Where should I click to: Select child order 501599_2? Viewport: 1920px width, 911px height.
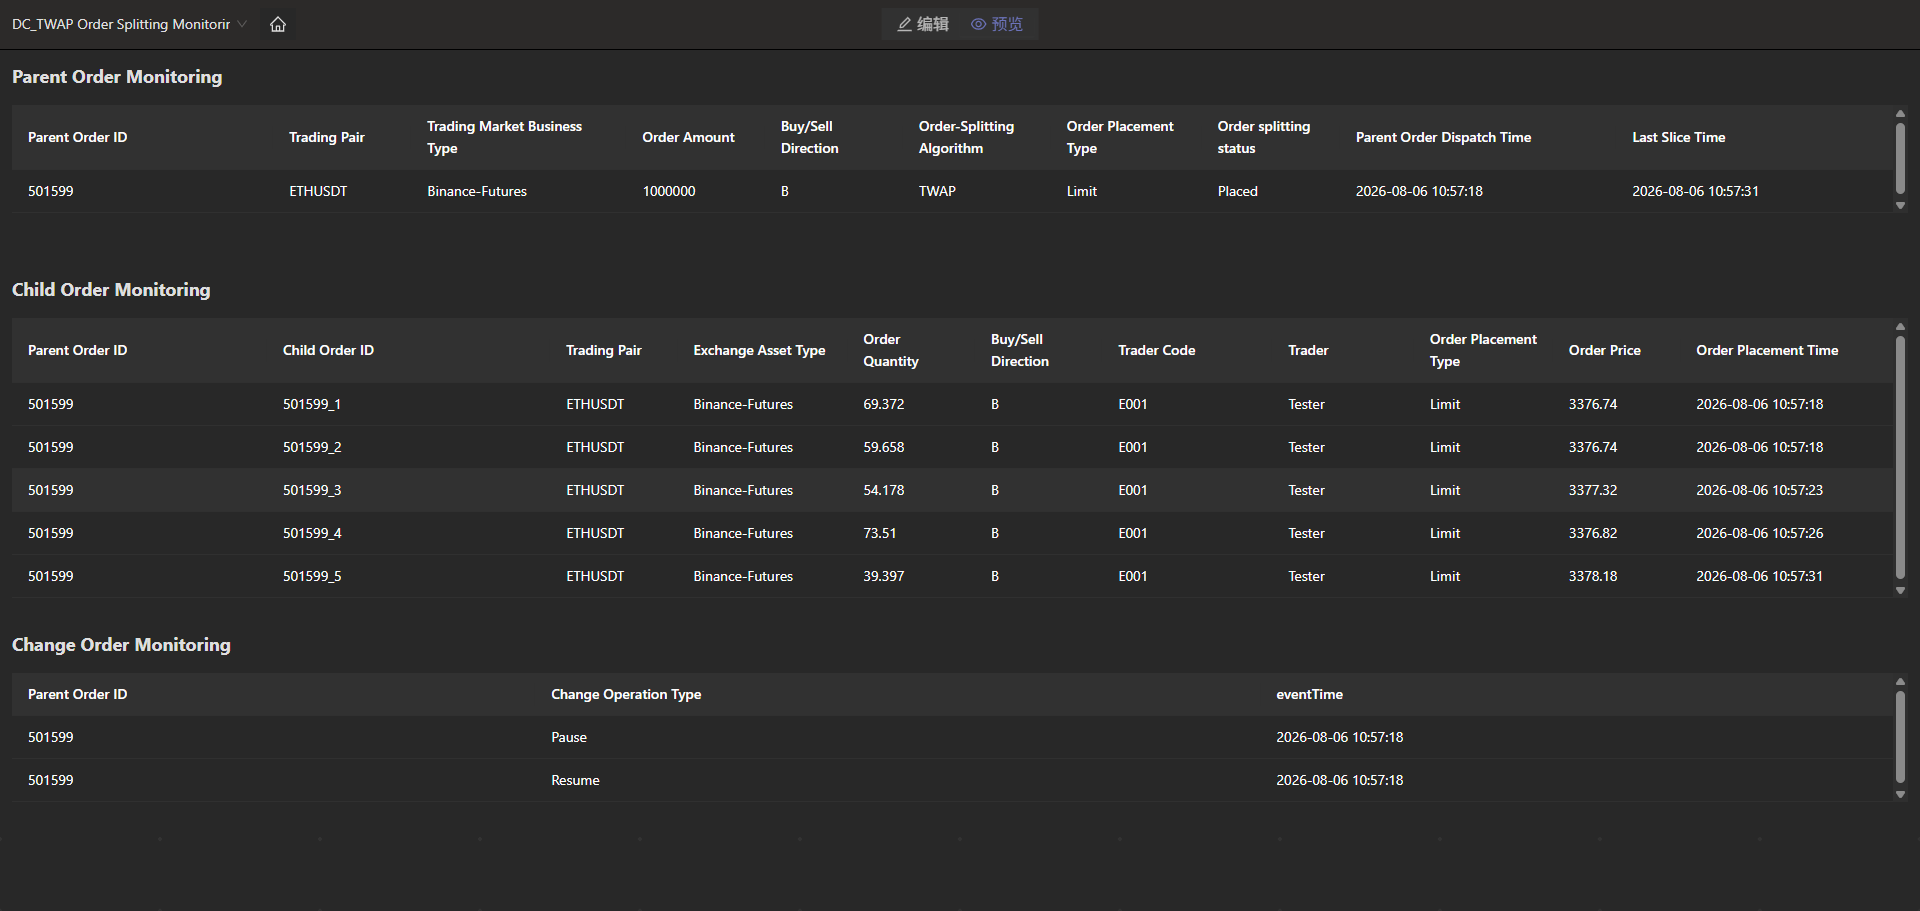coord(311,447)
